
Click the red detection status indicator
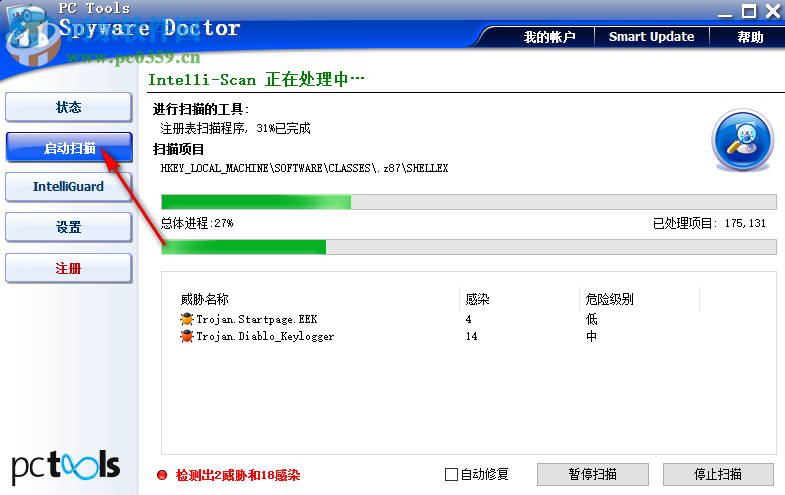point(162,475)
